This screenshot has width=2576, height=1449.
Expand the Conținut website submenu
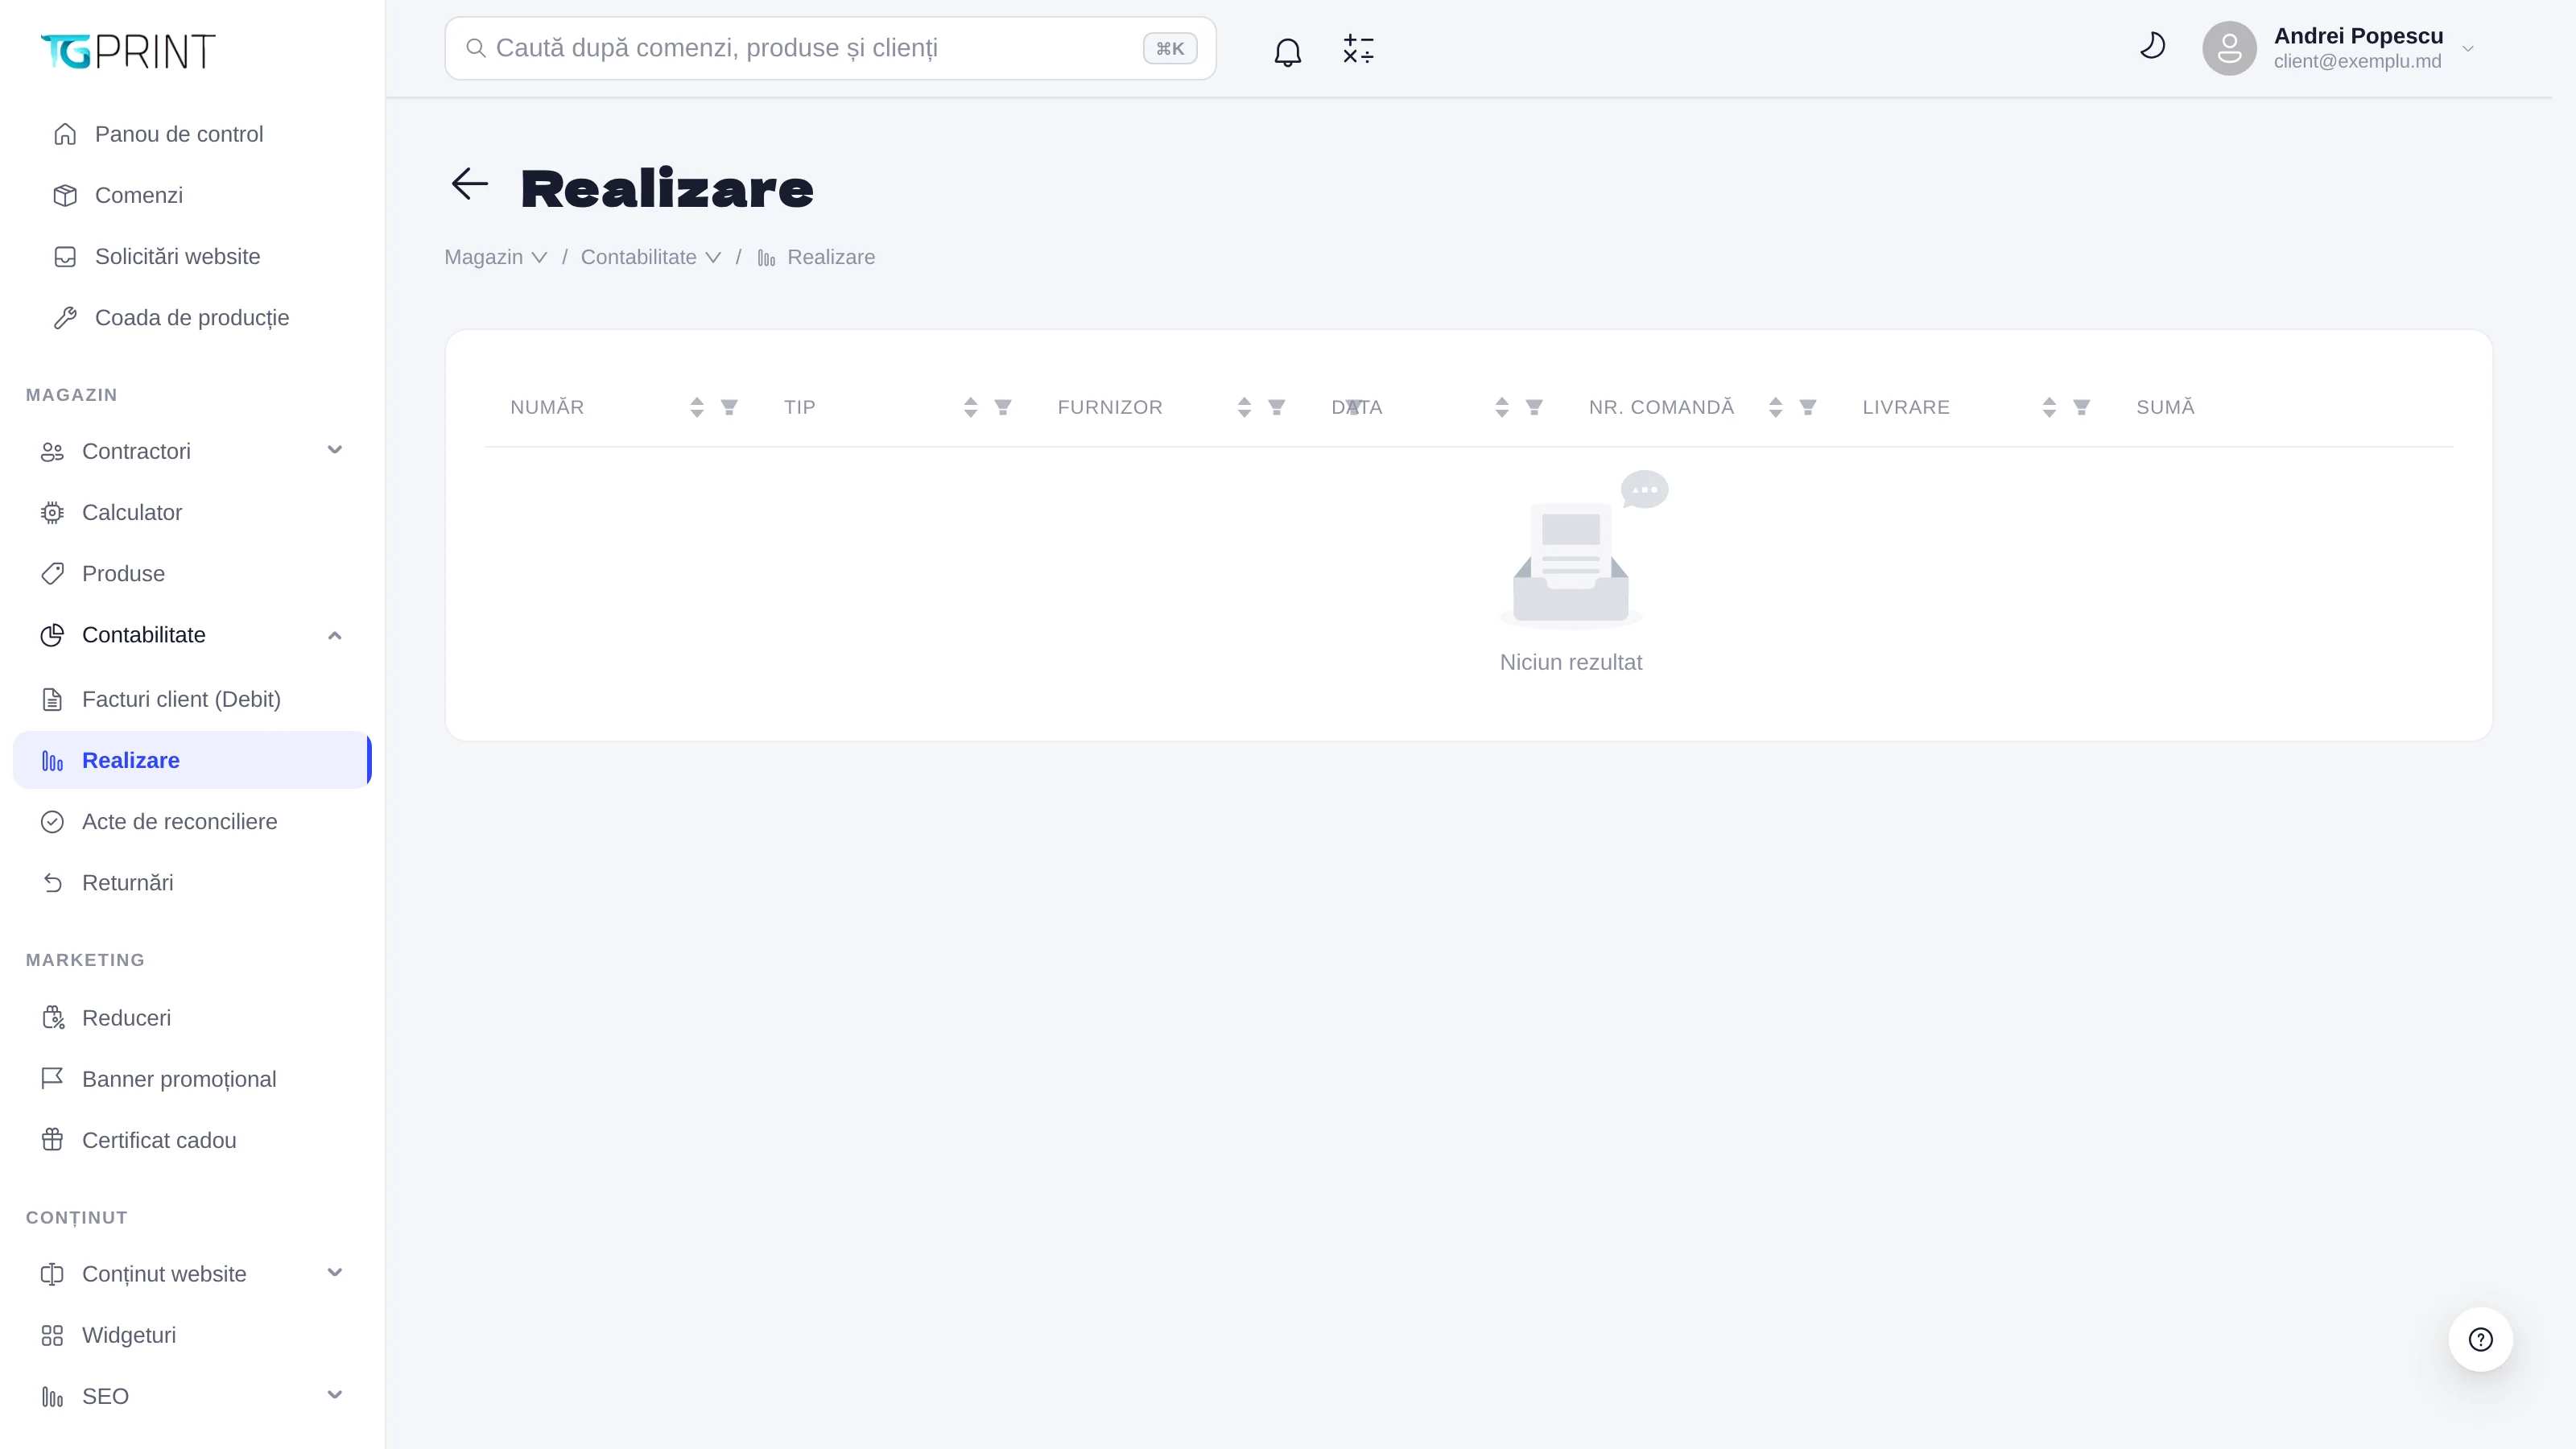pyautogui.click(x=335, y=1273)
